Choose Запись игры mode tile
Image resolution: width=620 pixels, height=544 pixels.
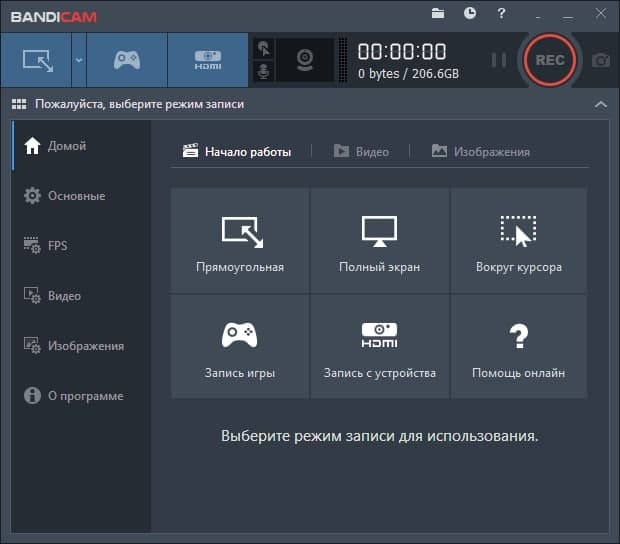coord(240,346)
